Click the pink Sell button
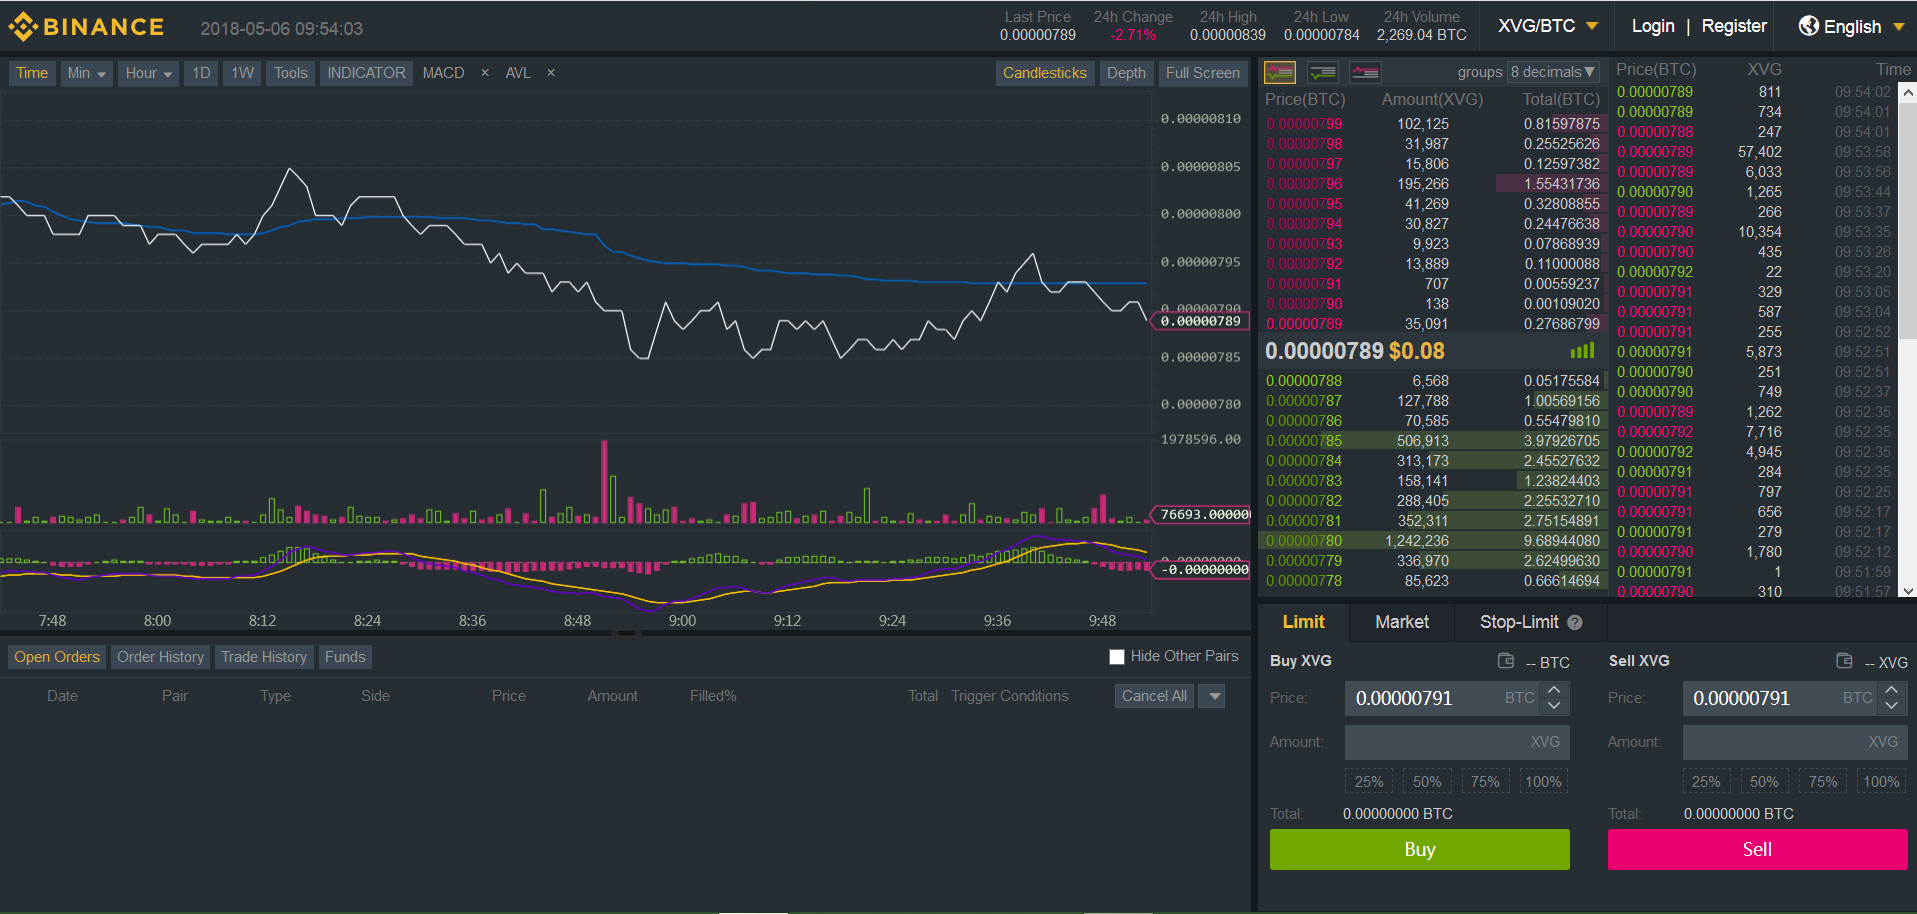The image size is (1917, 914). coord(1757,849)
